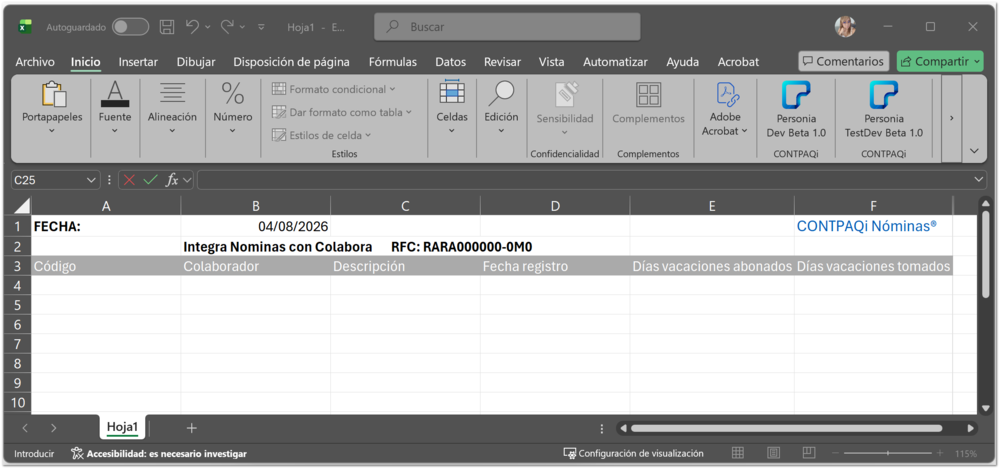Open the Archivo menu
The width and height of the screenshot is (1000, 469).
tap(35, 62)
